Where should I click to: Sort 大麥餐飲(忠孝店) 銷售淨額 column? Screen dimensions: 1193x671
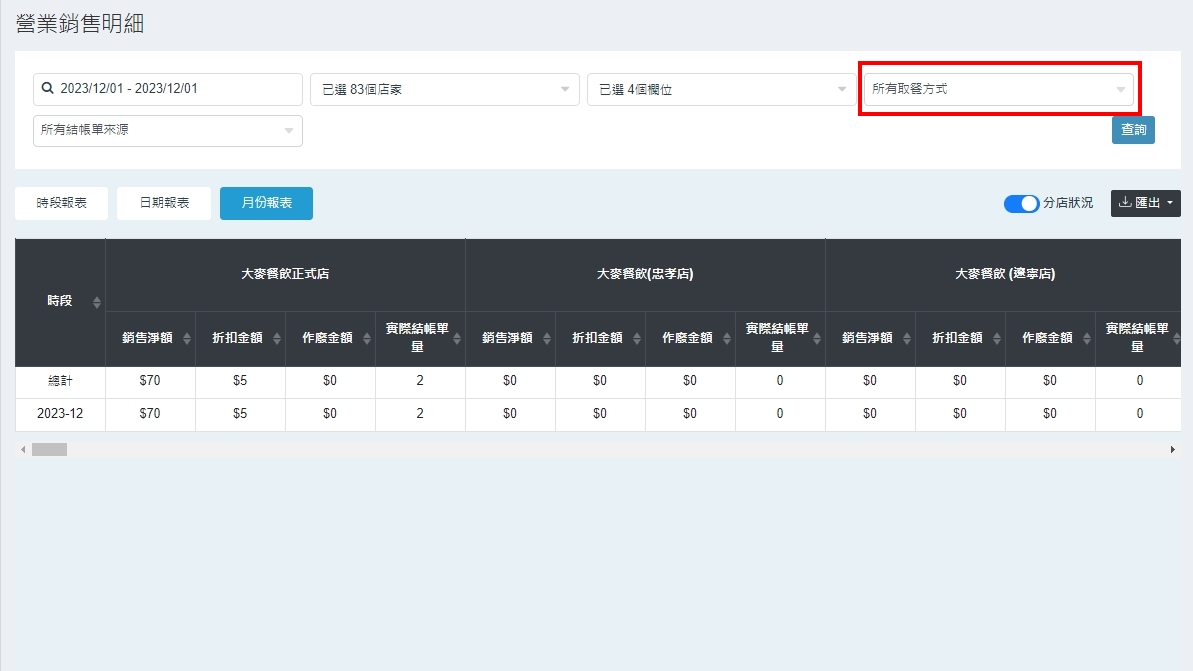click(x=546, y=339)
